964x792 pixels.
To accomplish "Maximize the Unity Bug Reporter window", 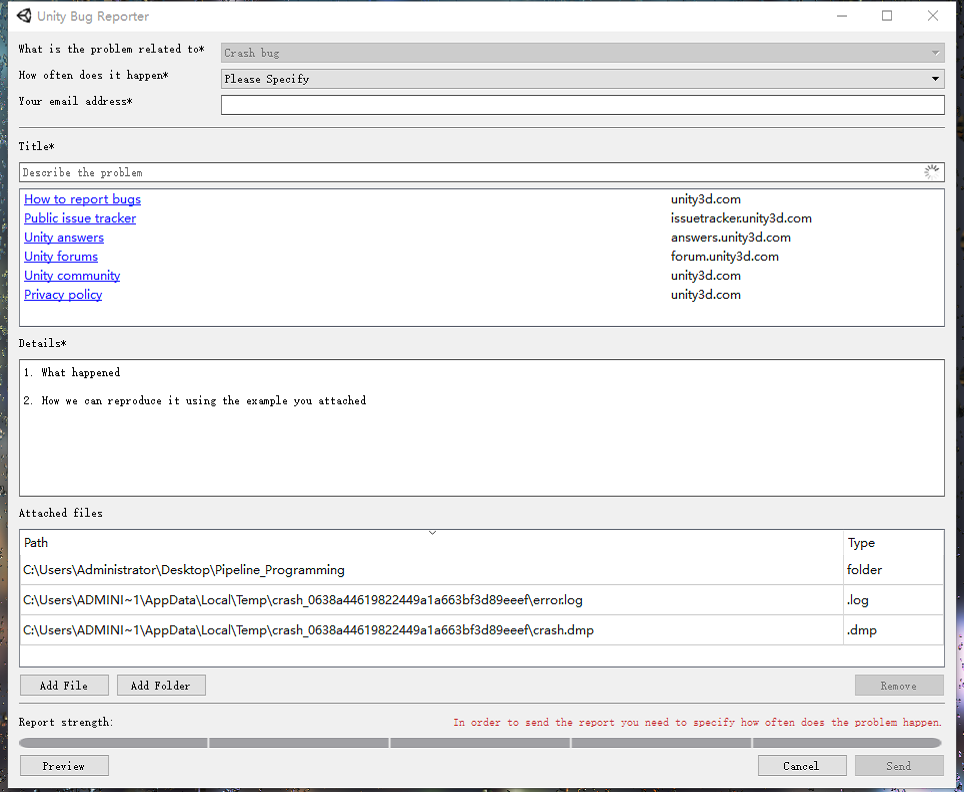I will coord(887,16).
